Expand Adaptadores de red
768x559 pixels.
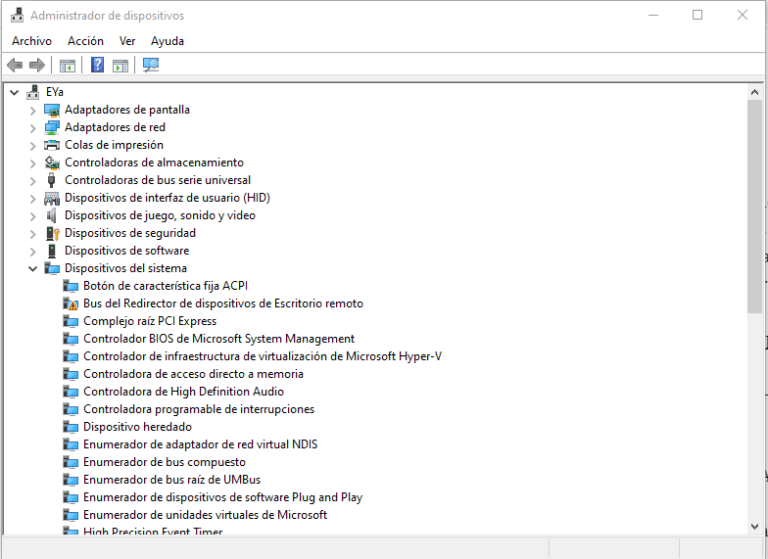click(33, 128)
